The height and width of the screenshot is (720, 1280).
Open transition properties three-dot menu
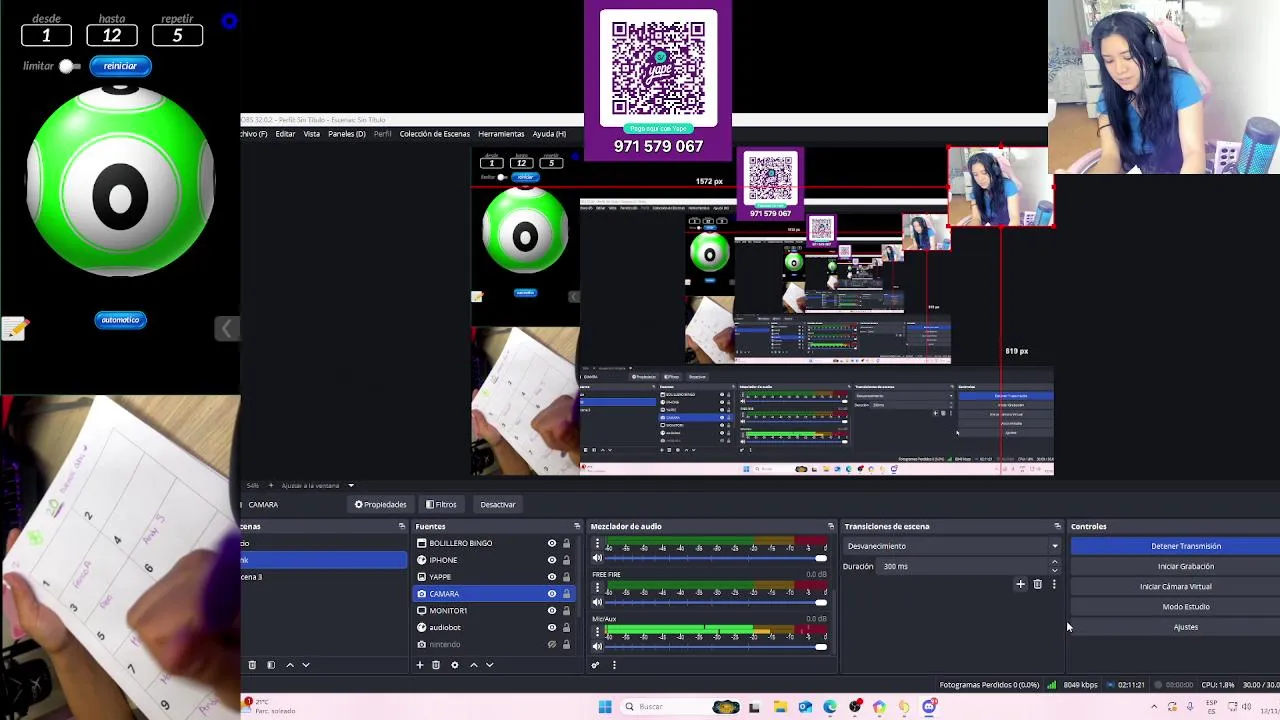pos(1054,584)
